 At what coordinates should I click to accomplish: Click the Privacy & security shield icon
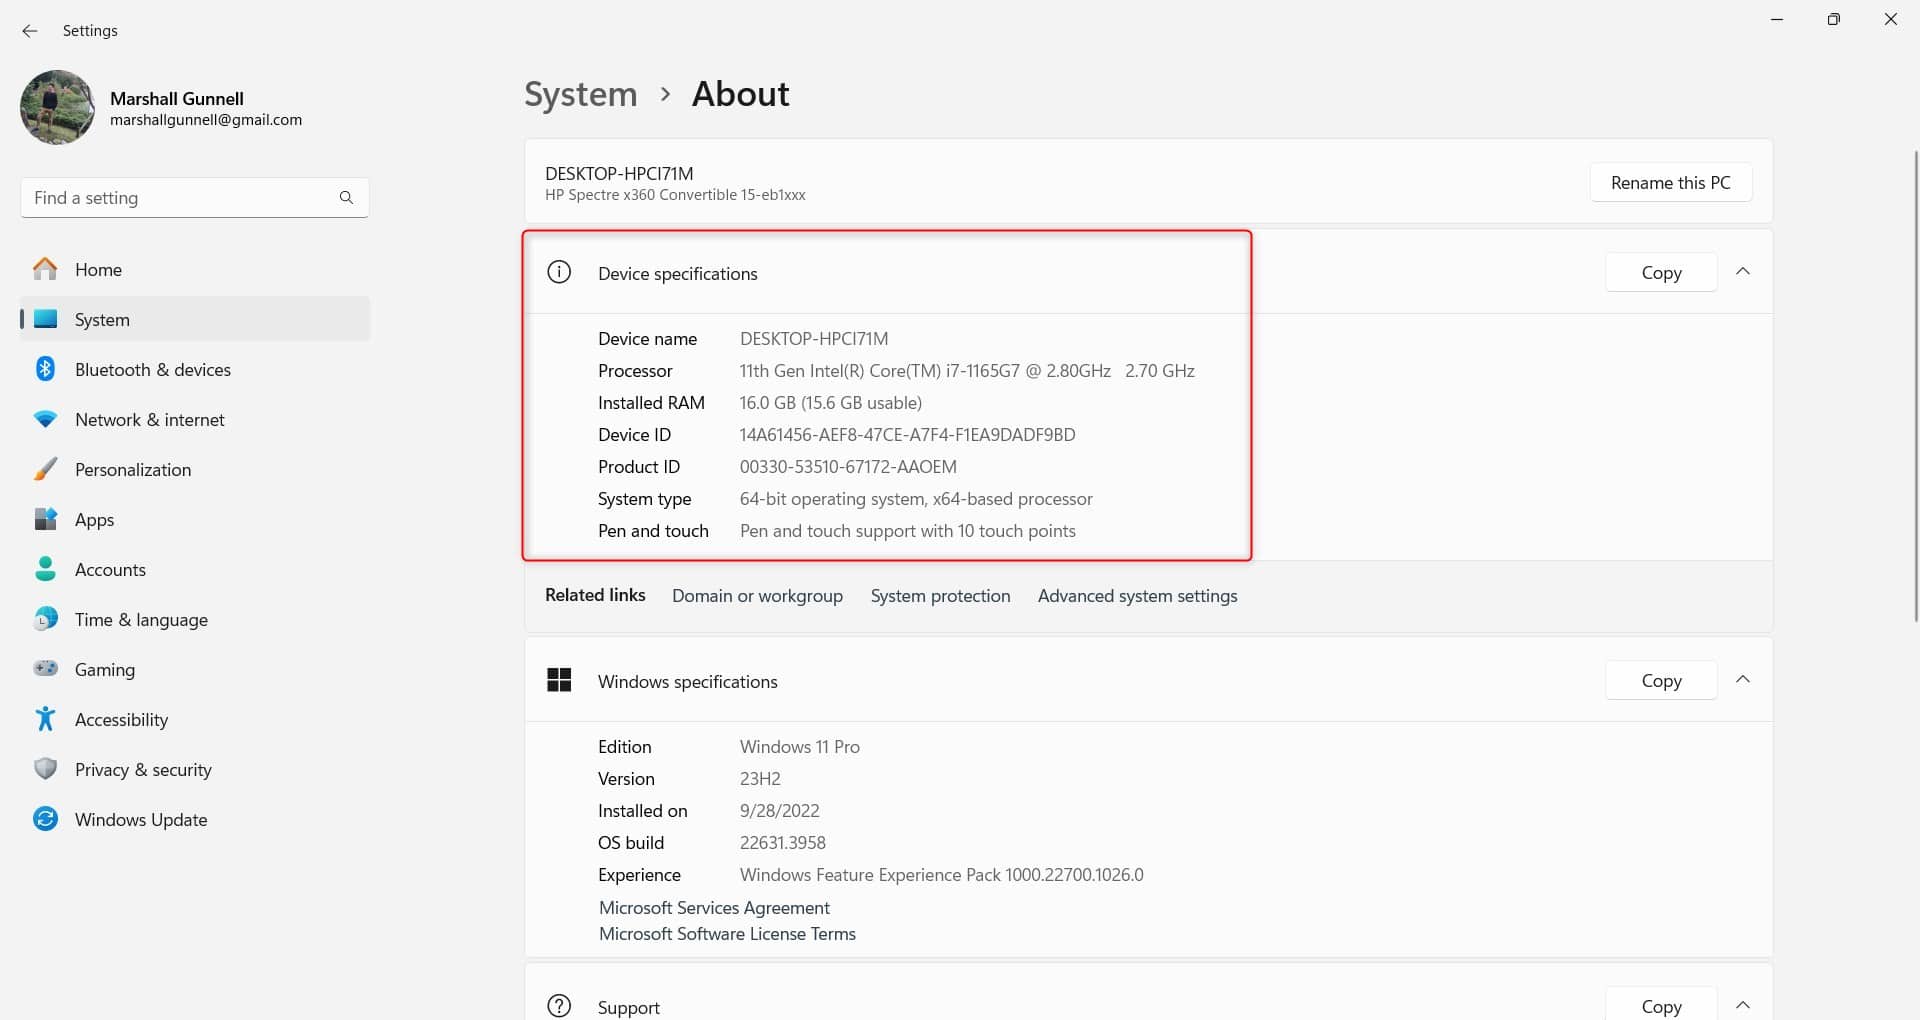pos(45,769)
